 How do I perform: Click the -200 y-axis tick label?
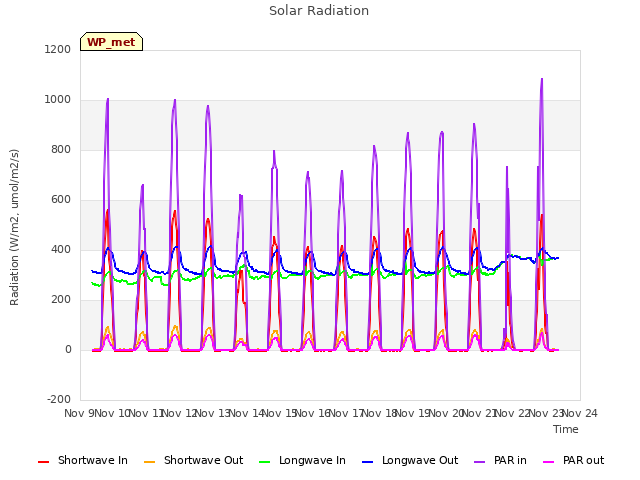point(59,399)
